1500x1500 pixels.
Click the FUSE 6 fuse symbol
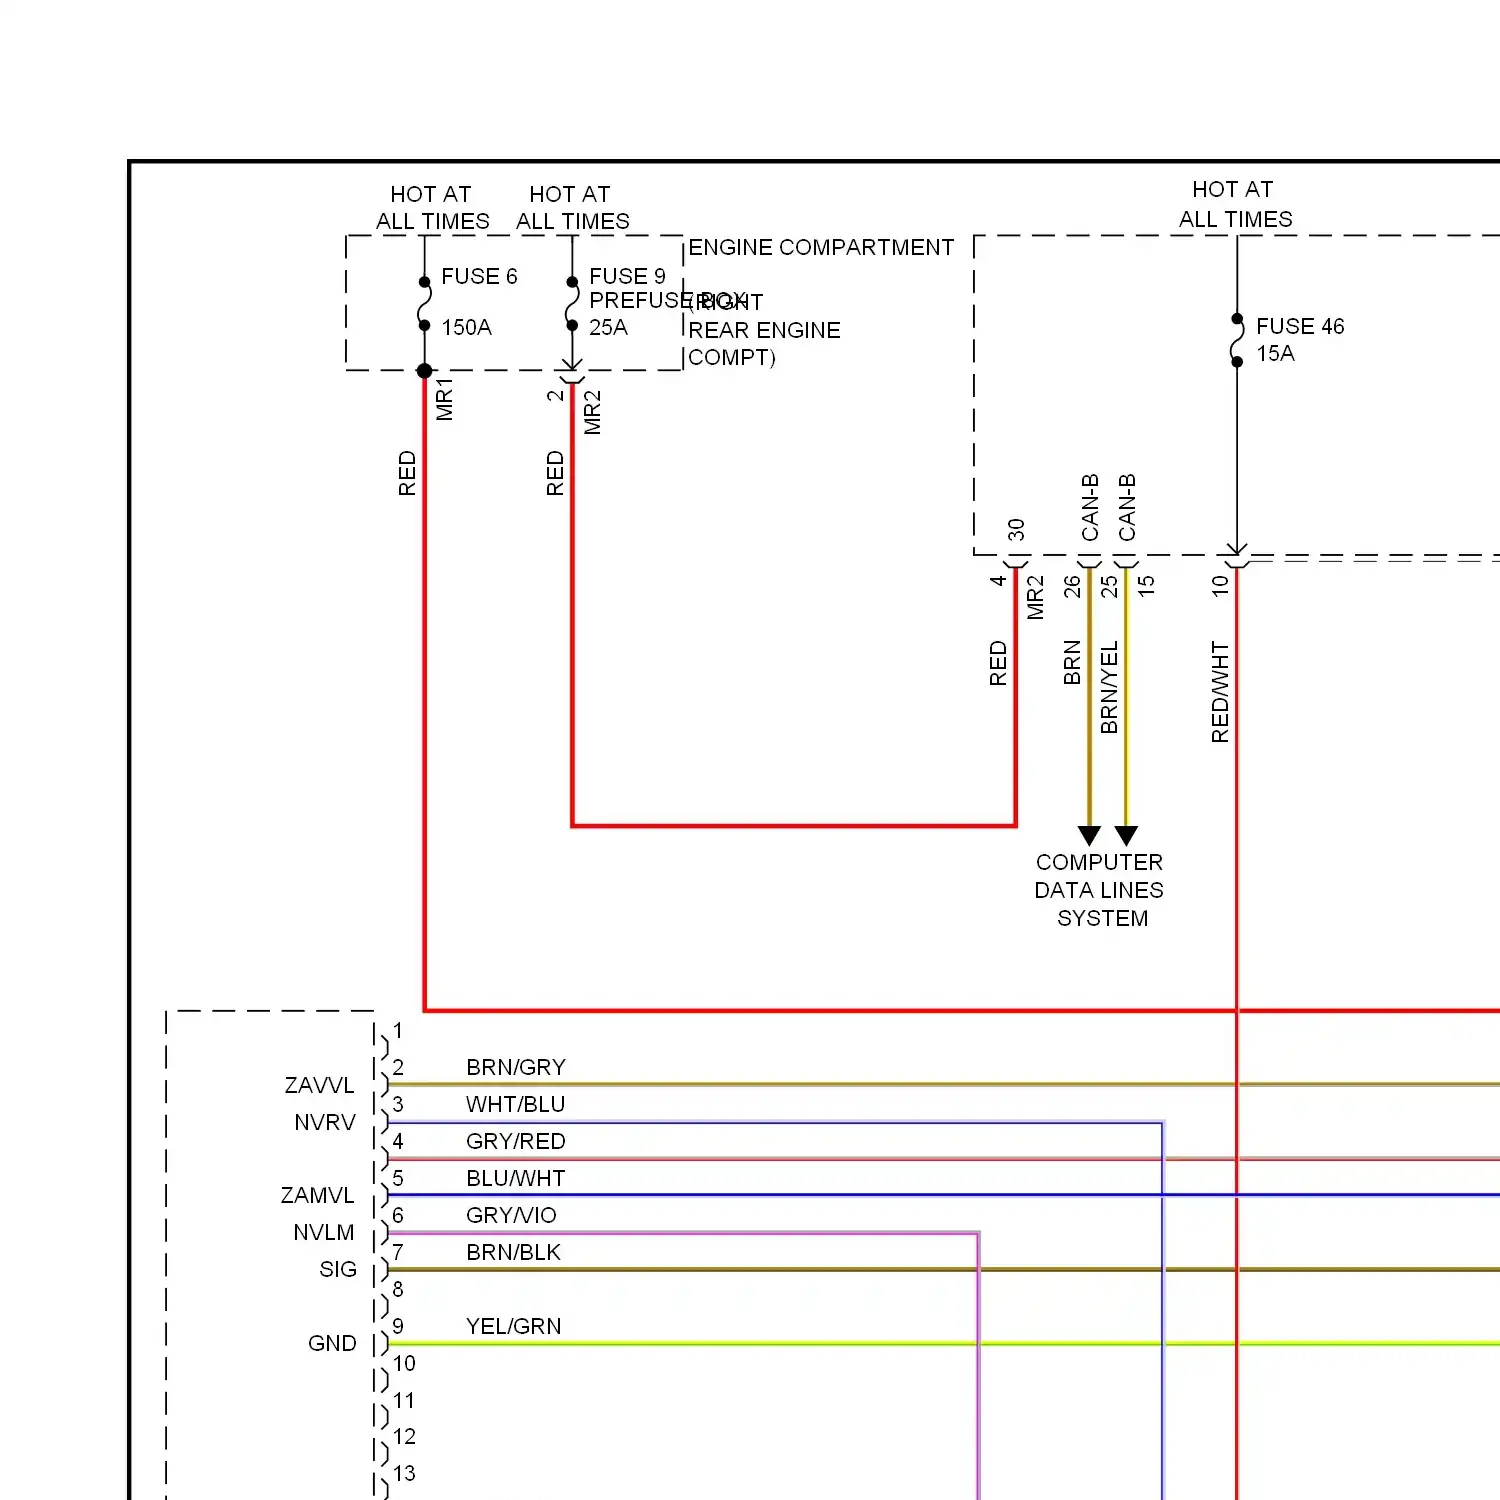pos(424,304)
